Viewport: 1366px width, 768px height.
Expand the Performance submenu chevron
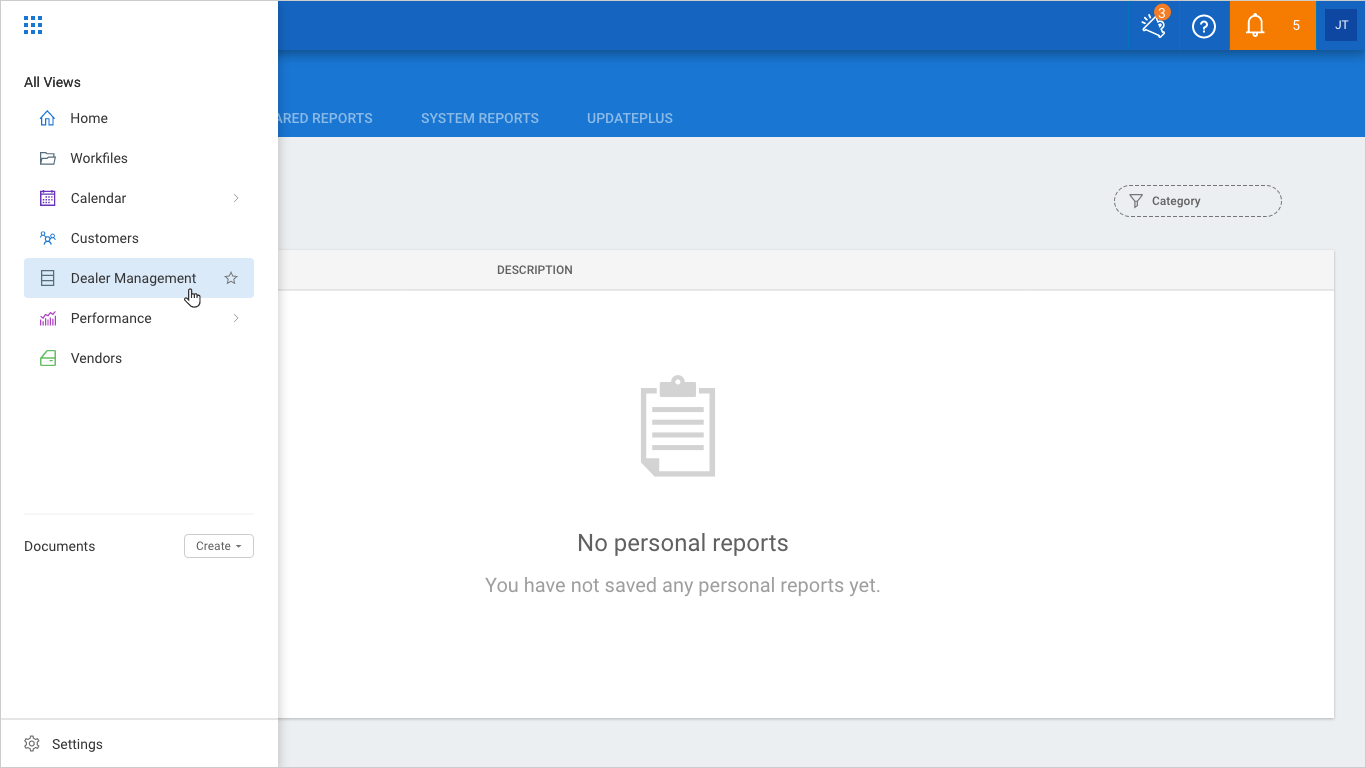coord(236,318)
